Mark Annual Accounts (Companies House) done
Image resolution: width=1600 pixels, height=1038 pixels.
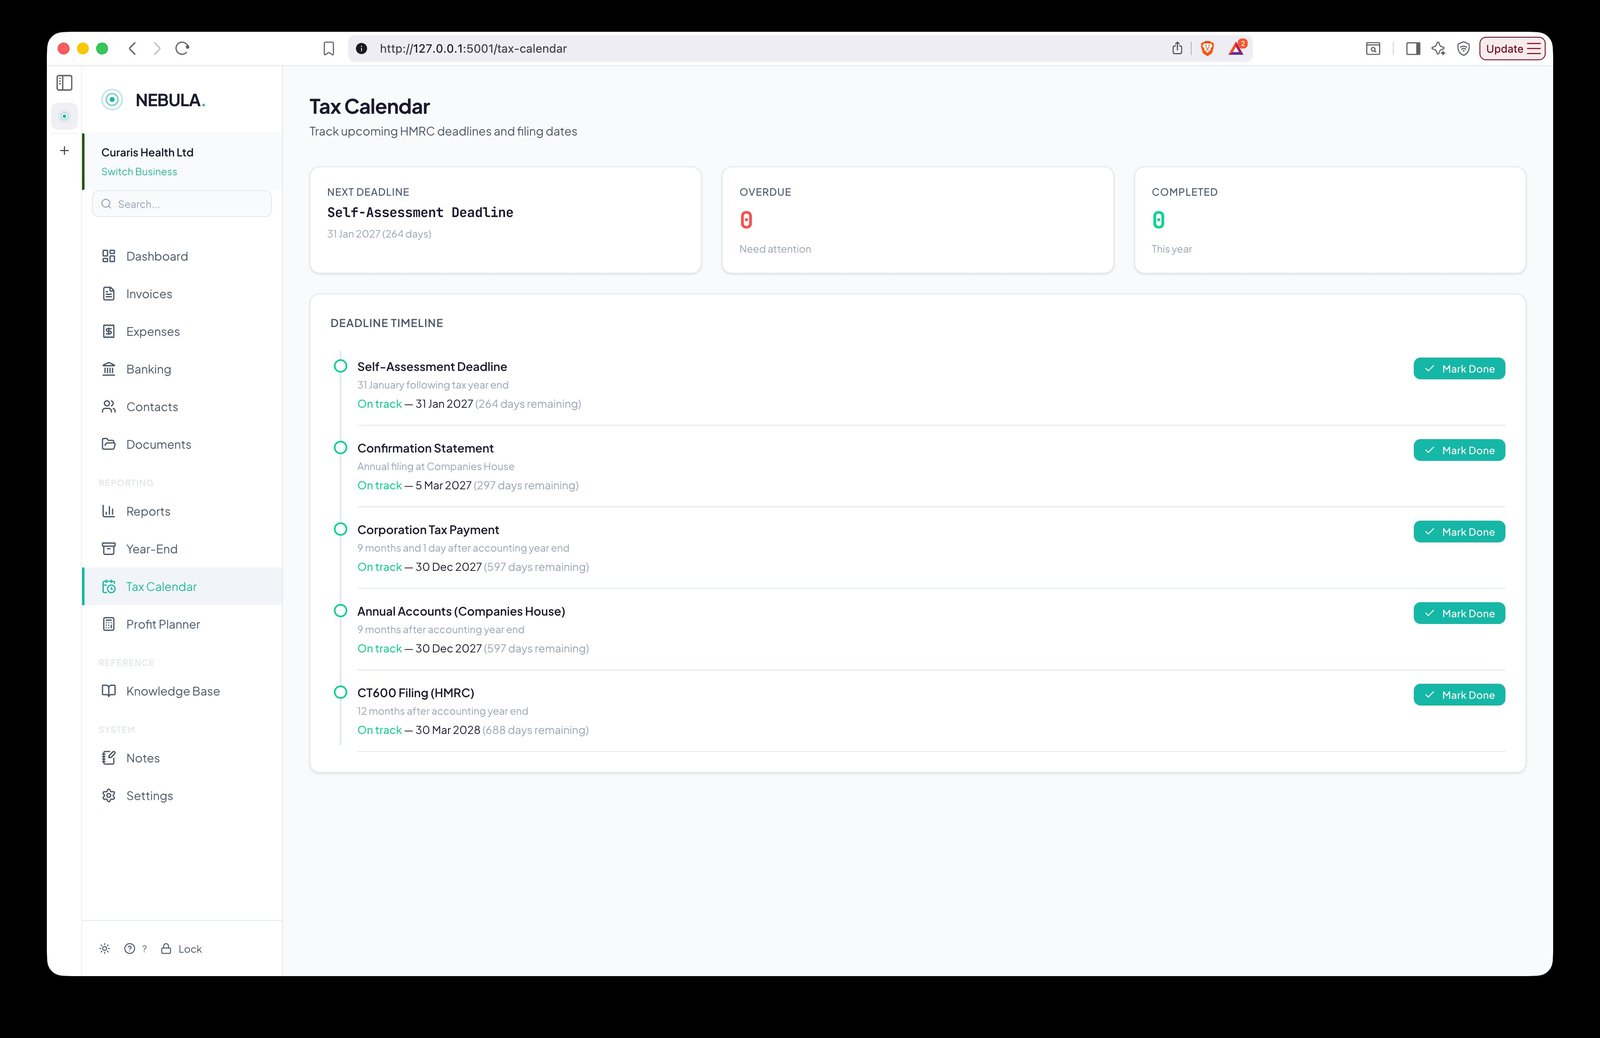(x=1459, y=613)
